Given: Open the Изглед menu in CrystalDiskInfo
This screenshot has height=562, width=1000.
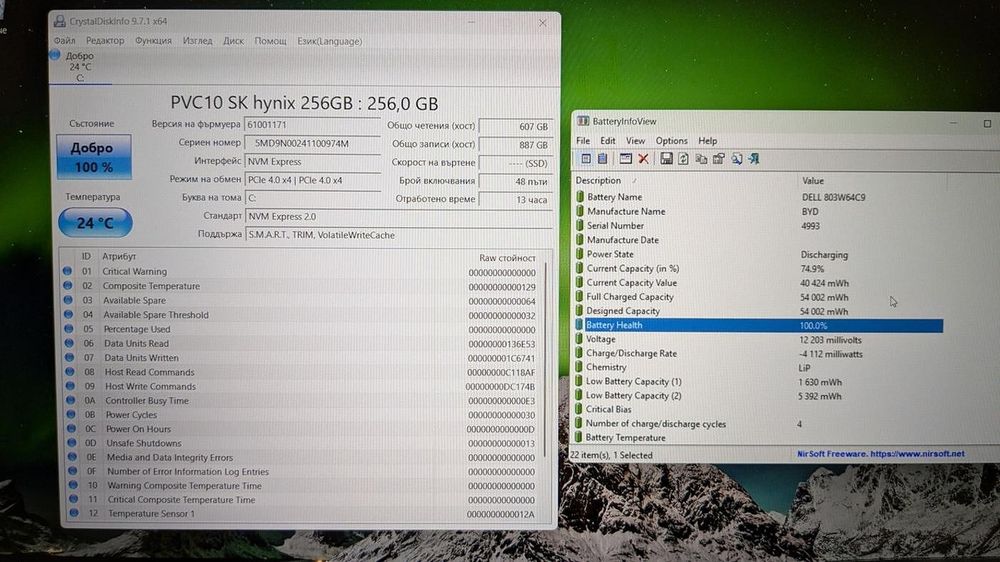Looking at the screenshot, I should [198, 41].
